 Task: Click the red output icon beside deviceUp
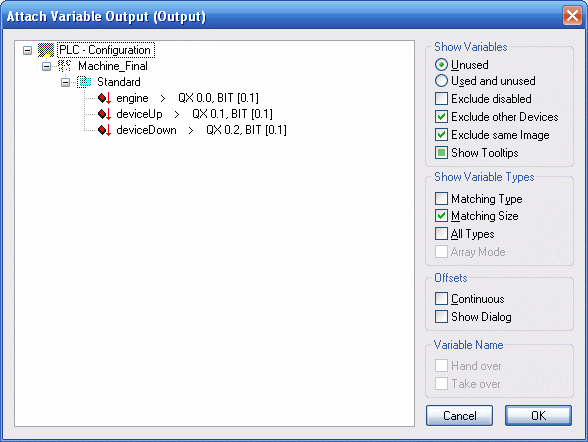coord(104,114)
